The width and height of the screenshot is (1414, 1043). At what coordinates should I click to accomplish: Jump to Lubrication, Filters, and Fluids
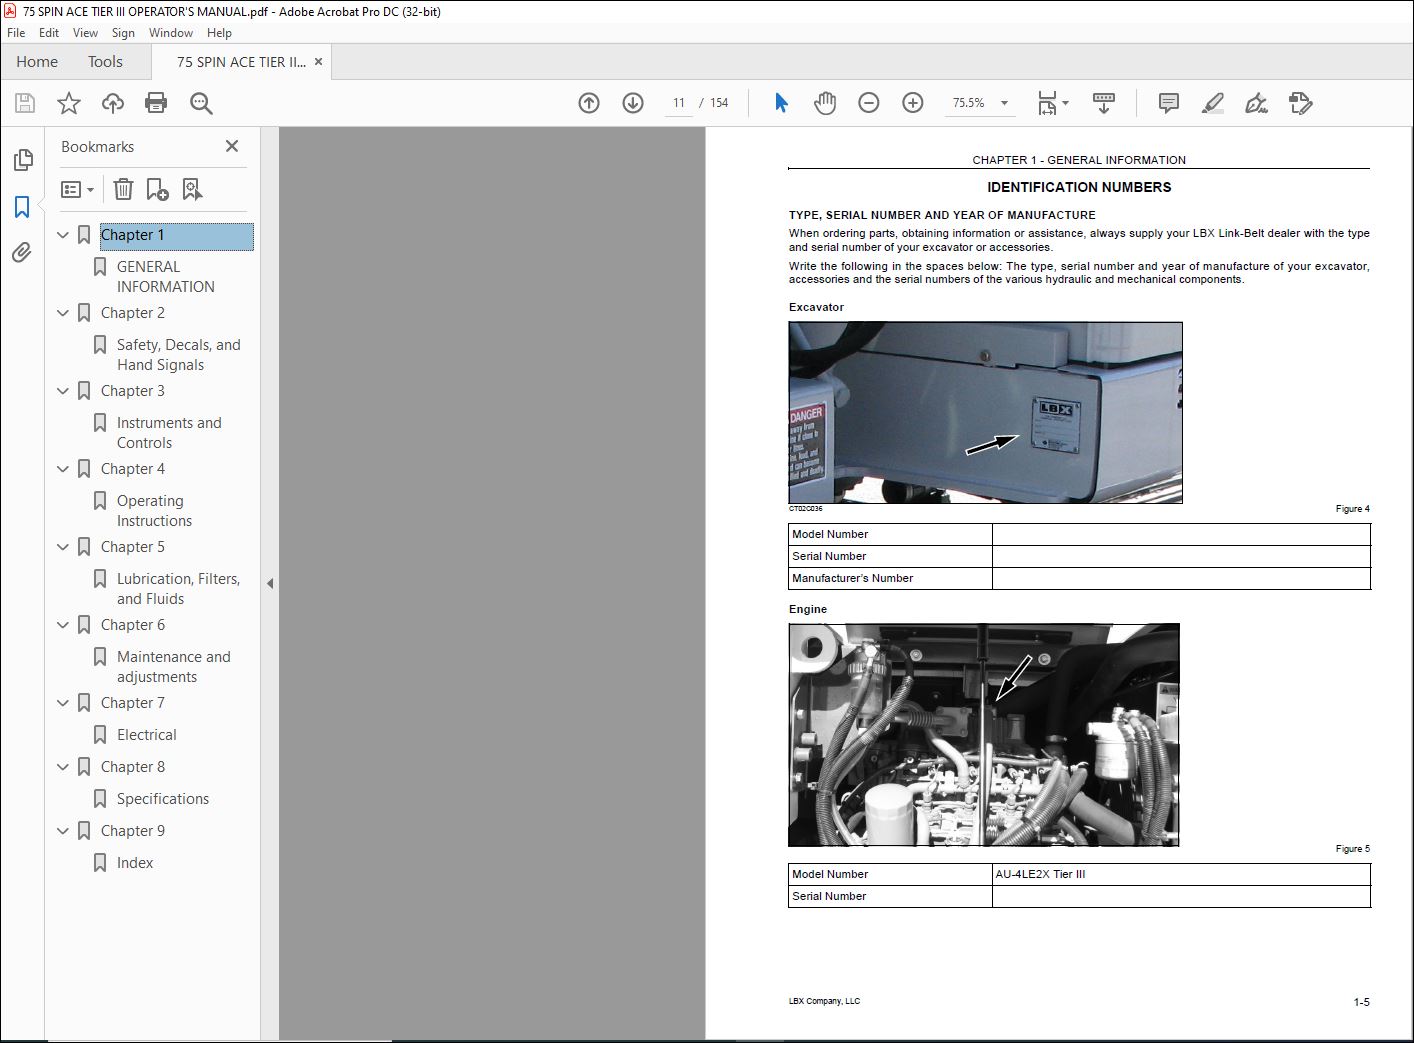click(x=178, y=589)
